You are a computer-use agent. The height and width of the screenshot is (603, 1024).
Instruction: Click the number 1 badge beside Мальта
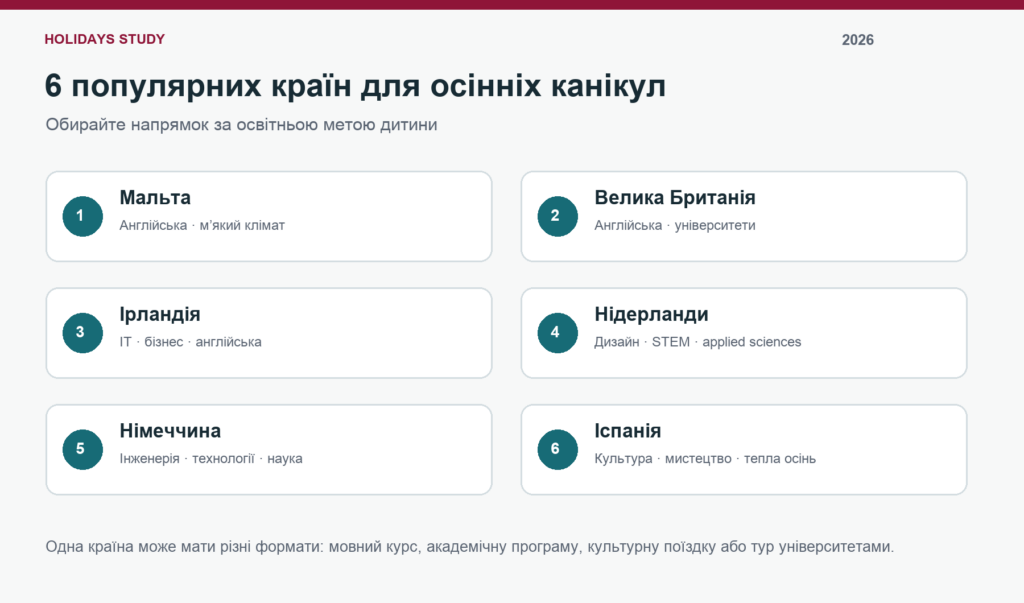pos(82,216)
